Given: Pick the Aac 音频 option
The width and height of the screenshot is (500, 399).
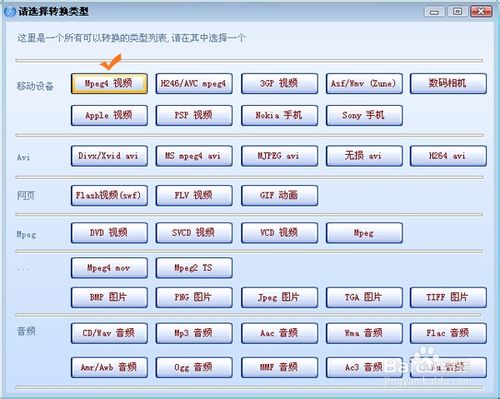Looking at the screenshot, I should coord(279,333).
